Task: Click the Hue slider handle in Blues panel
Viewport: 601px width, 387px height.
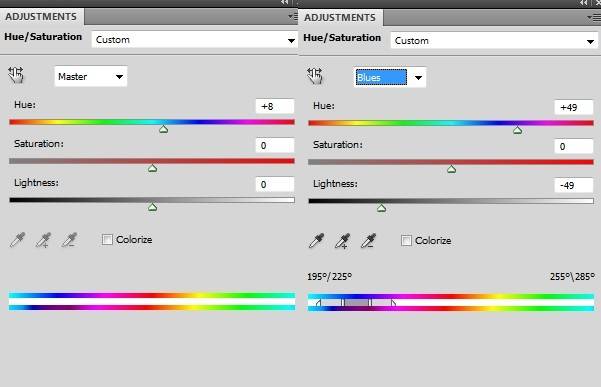Action: coord(517,131)
